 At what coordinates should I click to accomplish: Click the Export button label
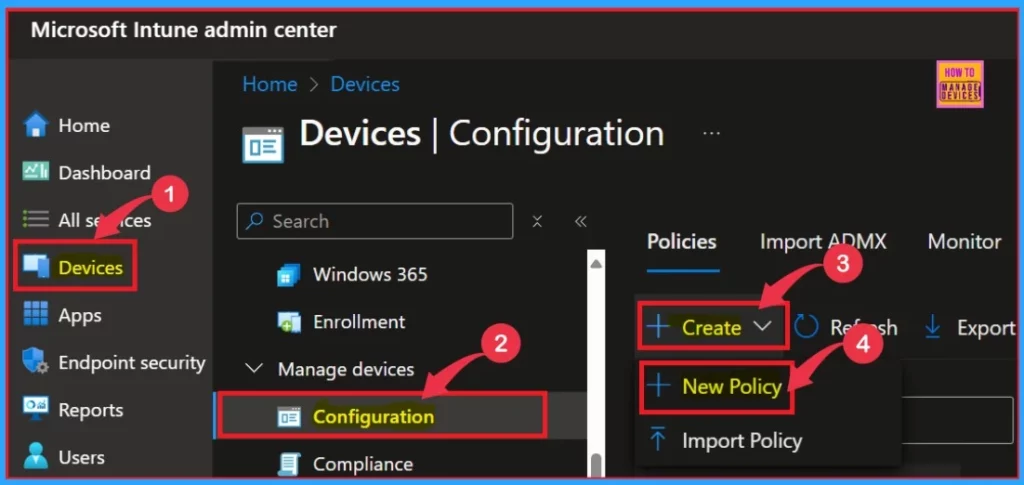click(985, 328)
